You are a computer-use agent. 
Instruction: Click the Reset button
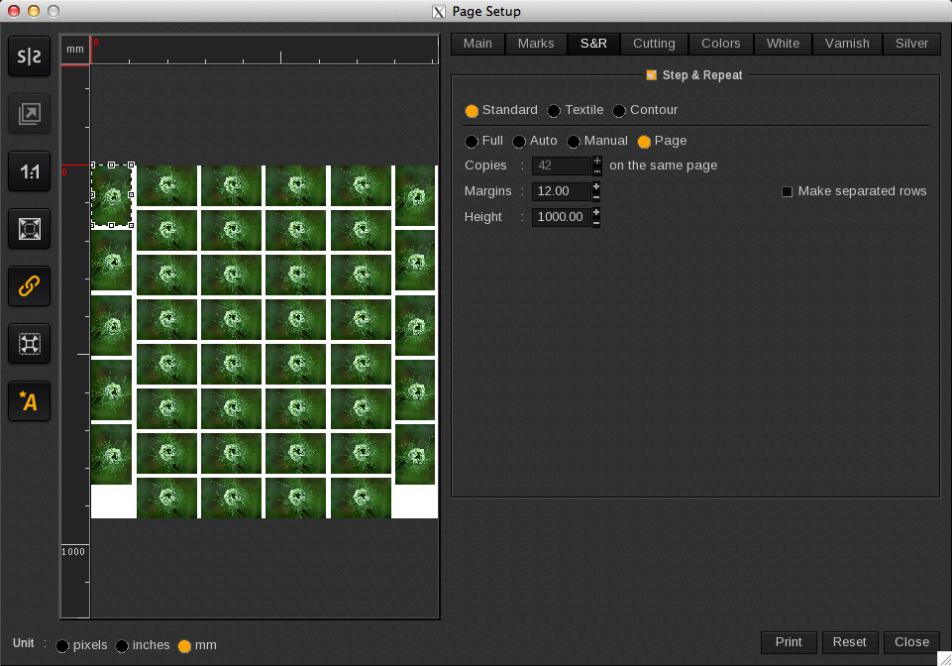point(849,642)
